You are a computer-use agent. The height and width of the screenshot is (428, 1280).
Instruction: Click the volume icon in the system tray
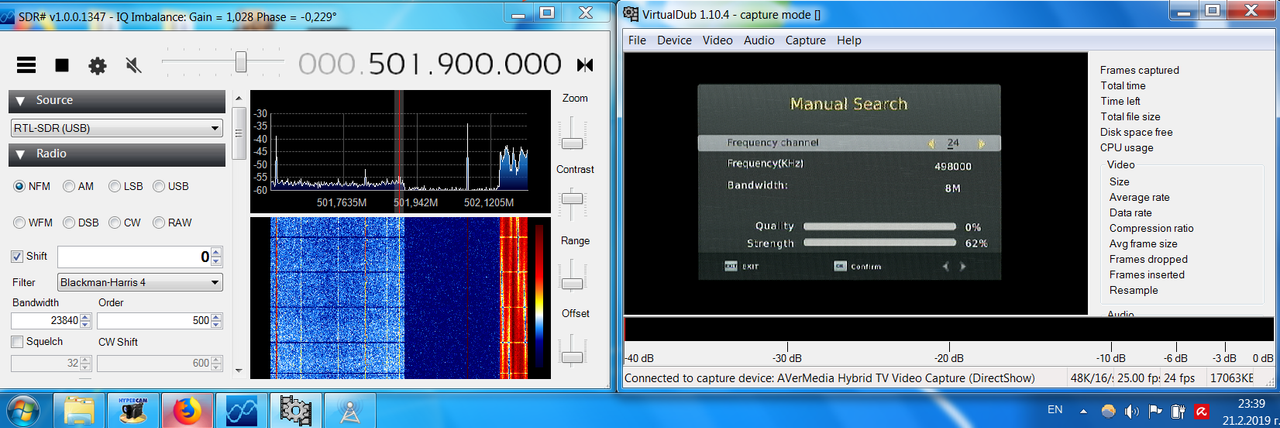pyautogui.click(x=1131, y=411)
